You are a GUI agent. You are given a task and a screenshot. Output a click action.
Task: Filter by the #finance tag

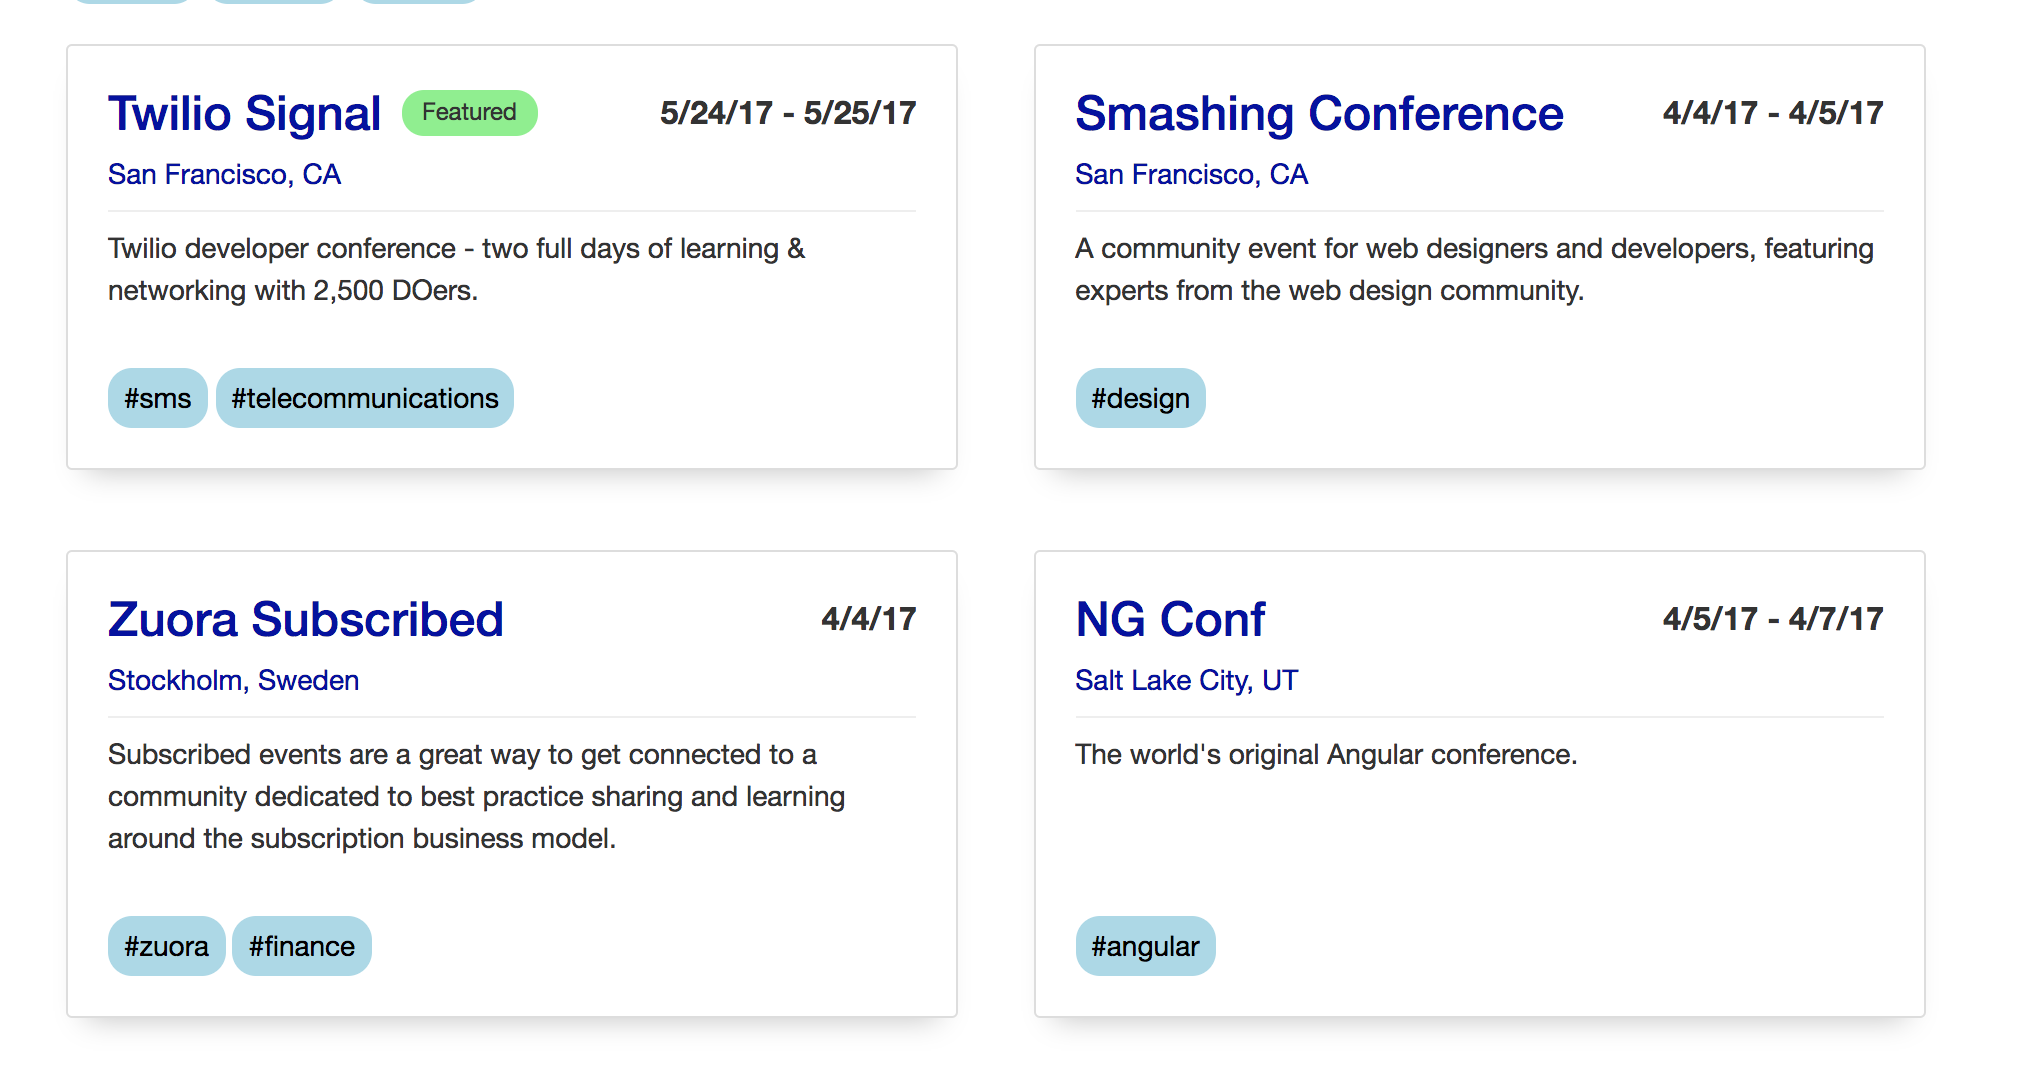click(301, 946)
